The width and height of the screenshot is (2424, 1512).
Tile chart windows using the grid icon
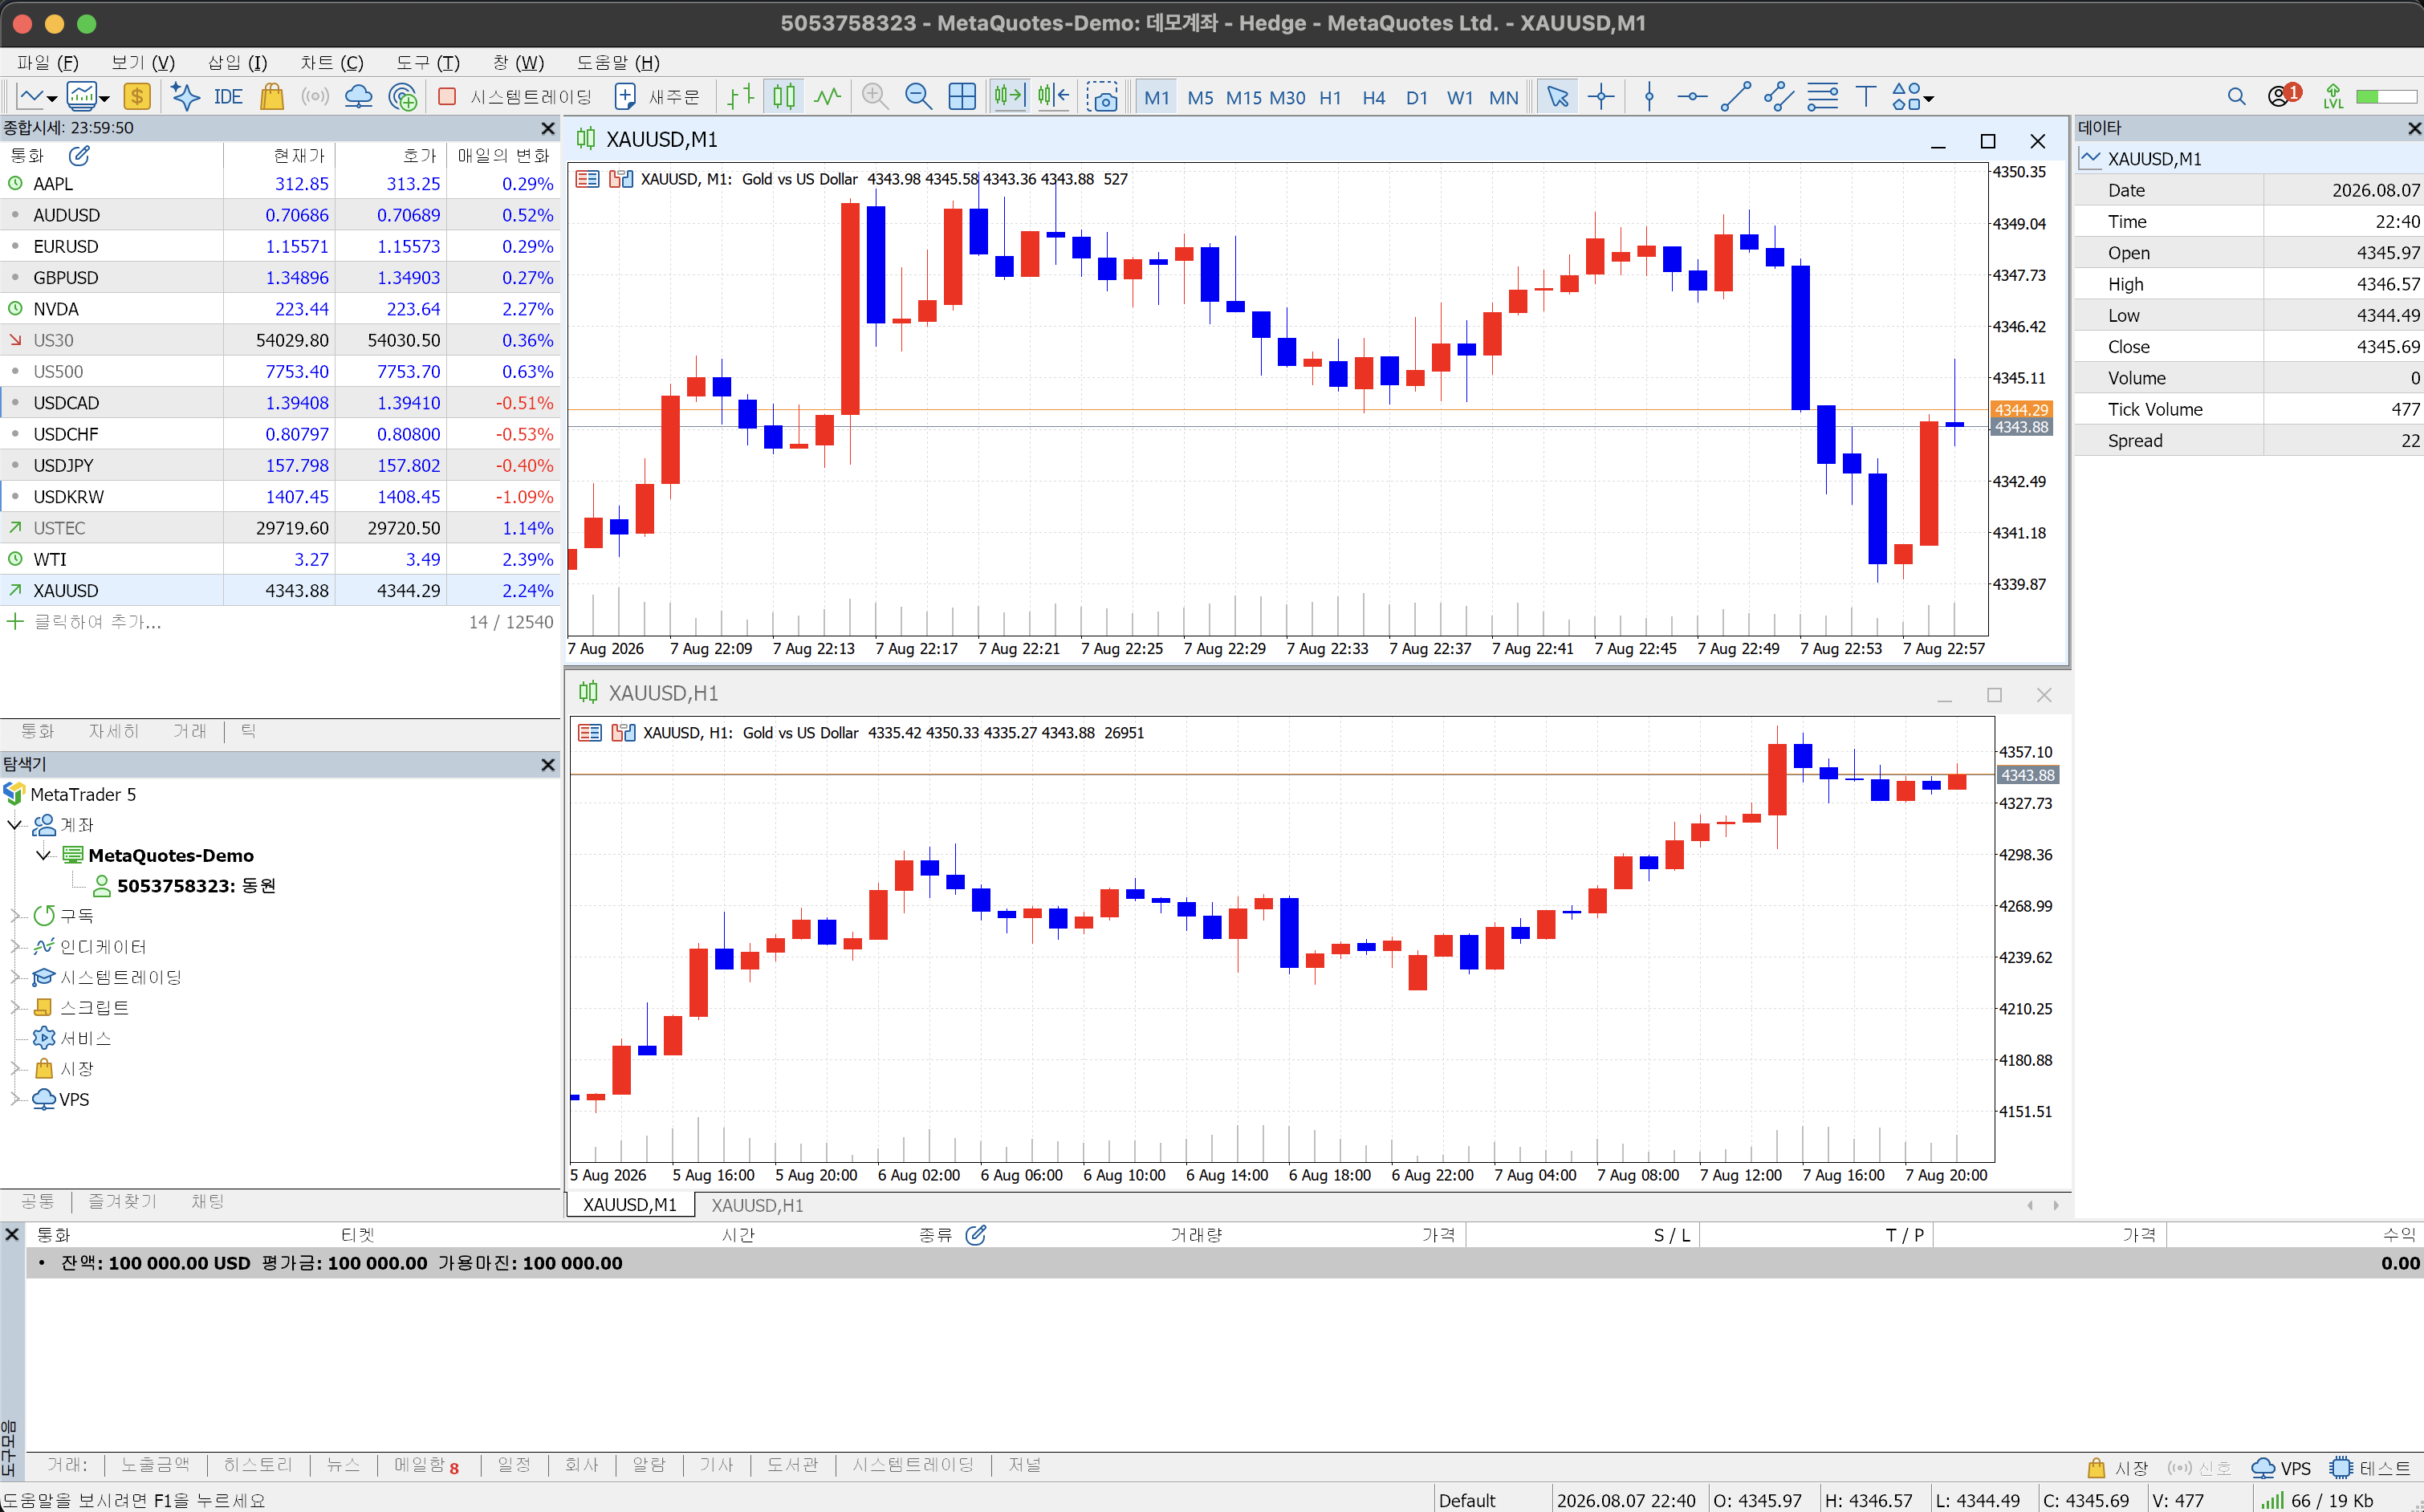pyautogui.click(x=962, y=97)
